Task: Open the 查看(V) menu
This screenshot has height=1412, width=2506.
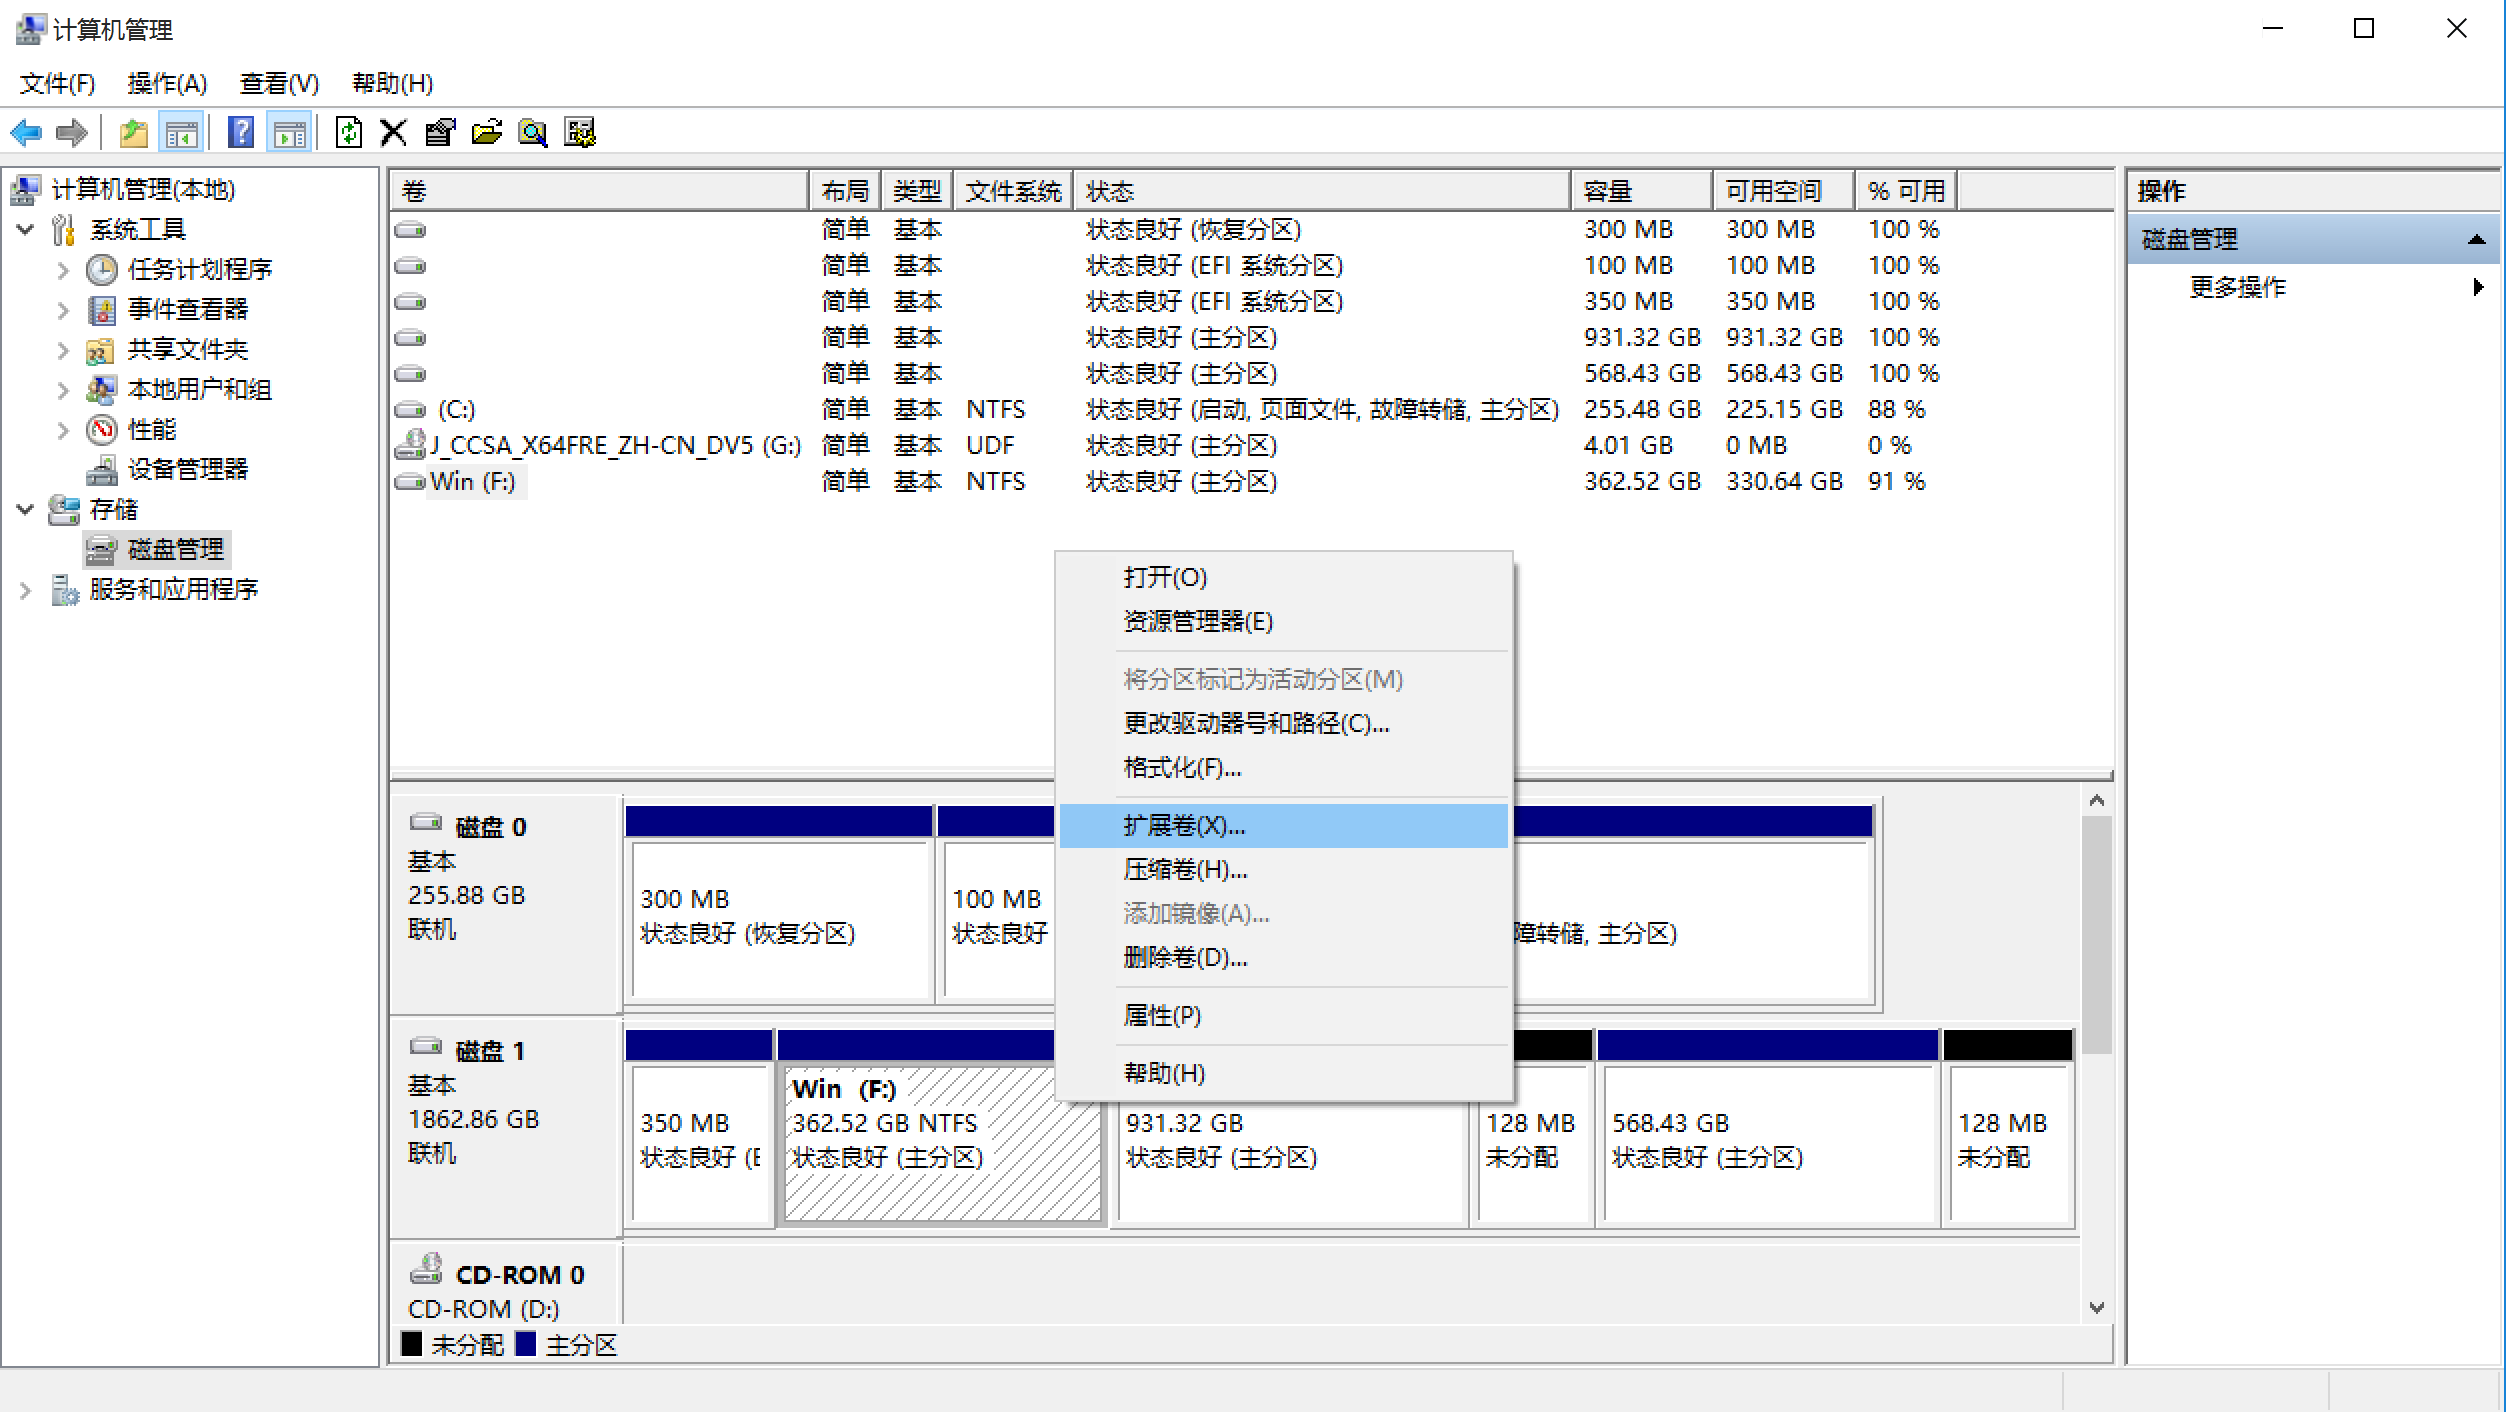Action: click(x=279, y=83)
